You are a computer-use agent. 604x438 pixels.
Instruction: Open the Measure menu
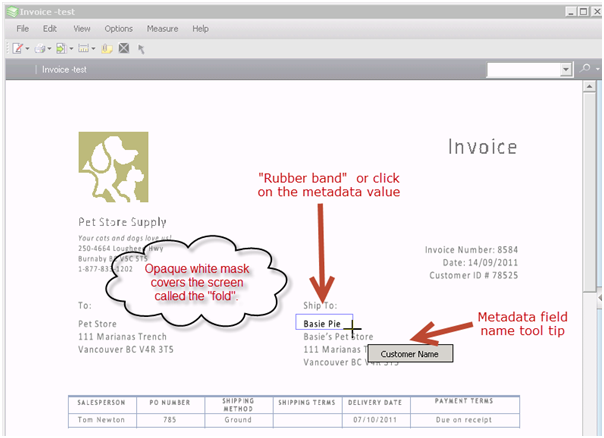coord(162,29)
